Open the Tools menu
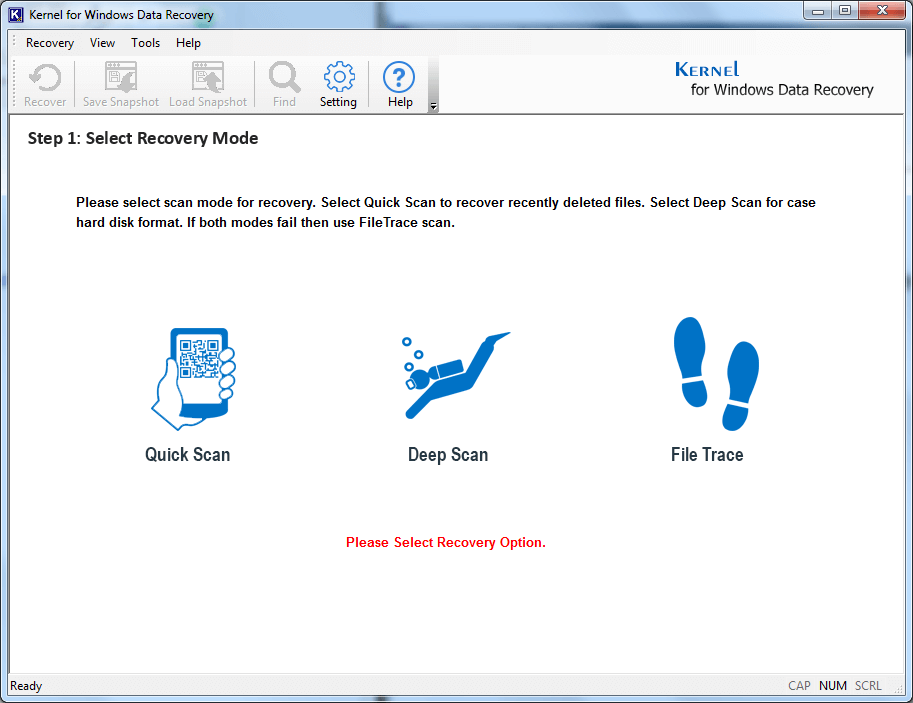 click(146, 43)
